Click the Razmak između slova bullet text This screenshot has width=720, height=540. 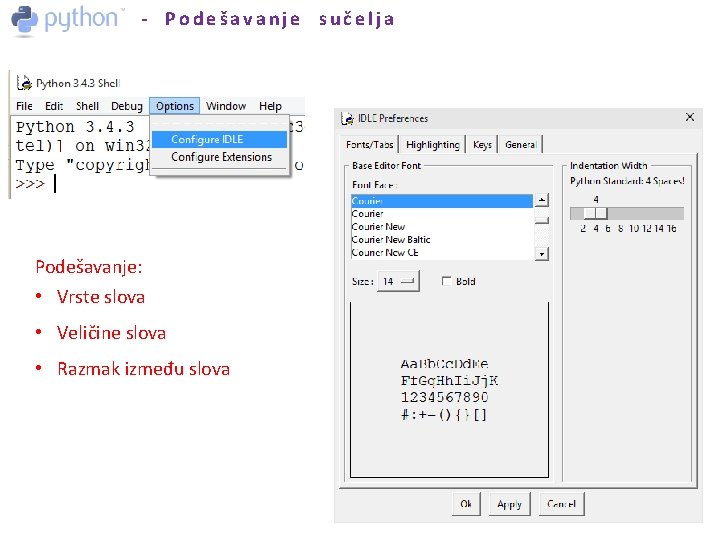coord(143,369)
